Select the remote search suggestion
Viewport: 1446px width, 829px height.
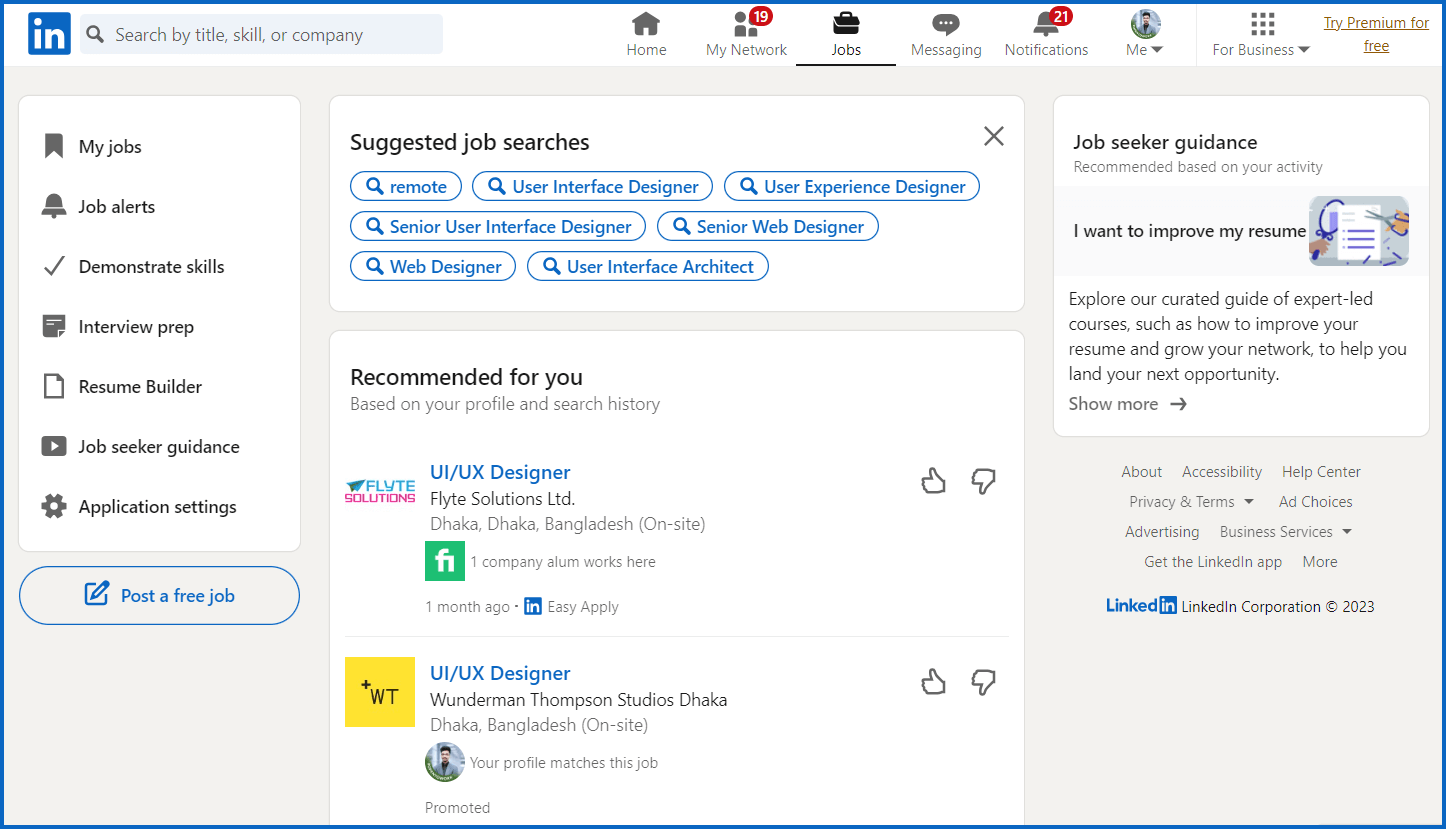(x=406, y=187)
